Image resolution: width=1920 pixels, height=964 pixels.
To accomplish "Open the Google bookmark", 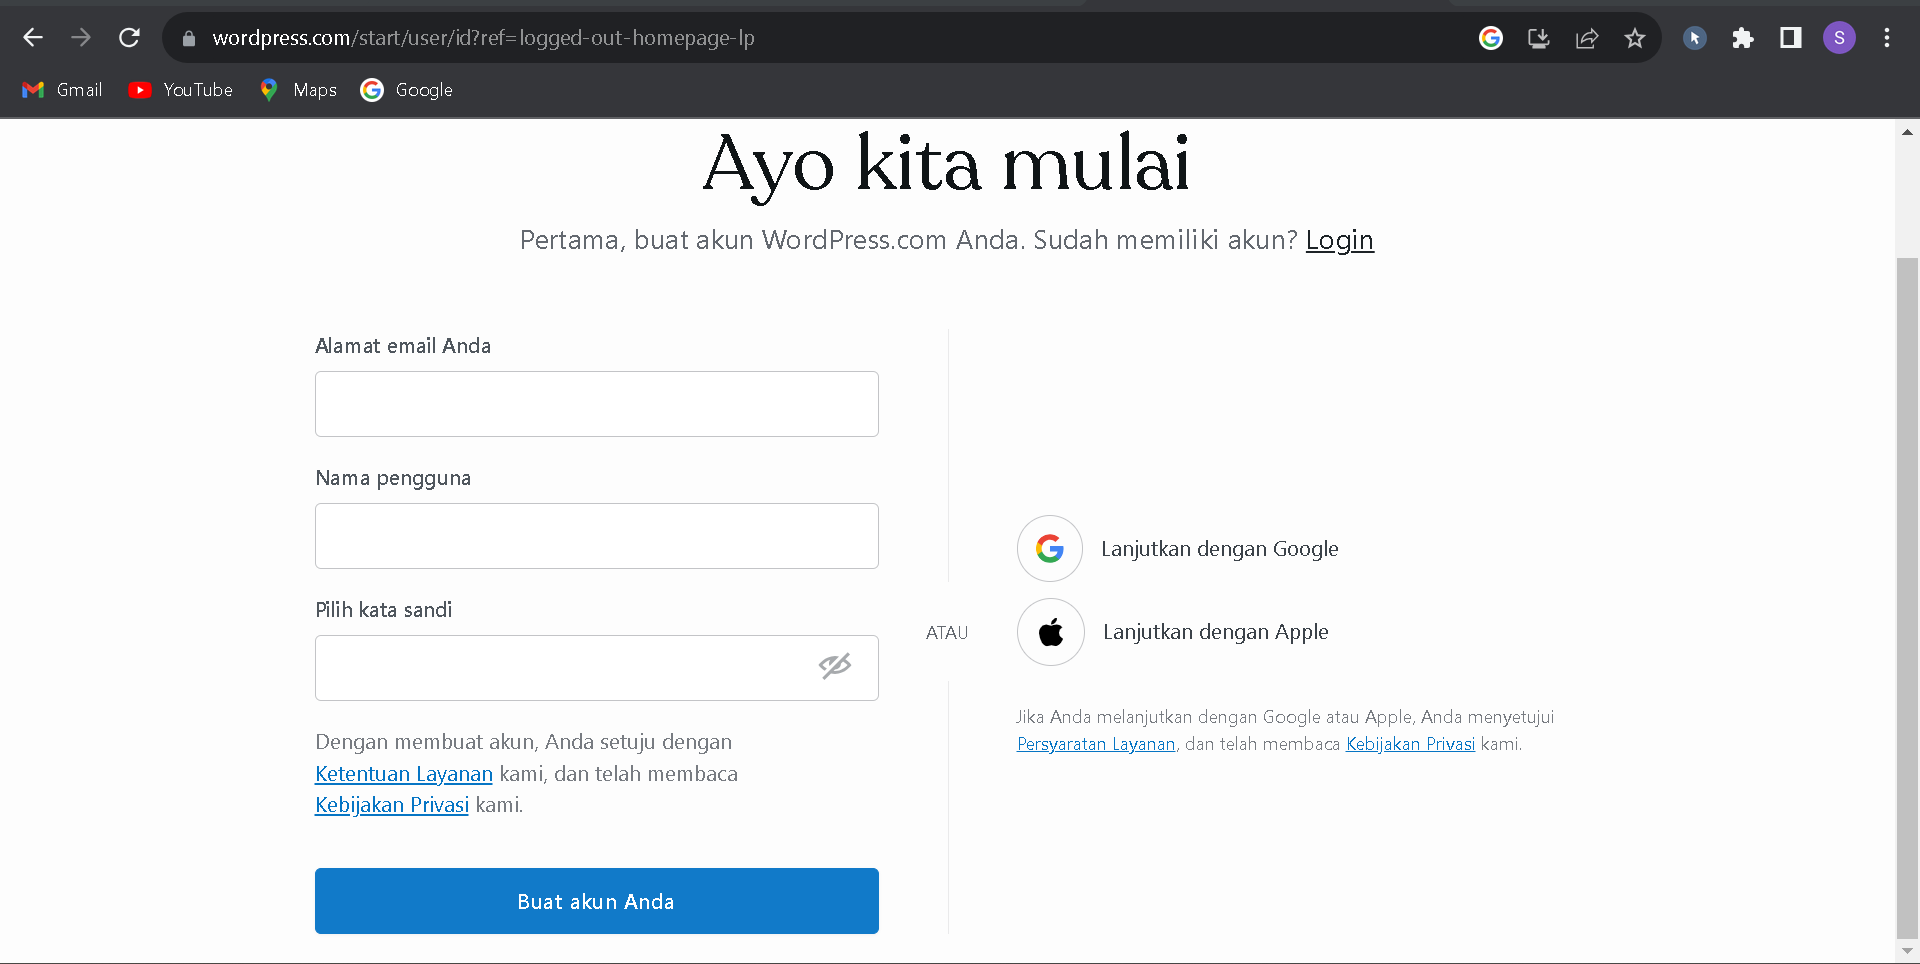I will pos(407,90).
